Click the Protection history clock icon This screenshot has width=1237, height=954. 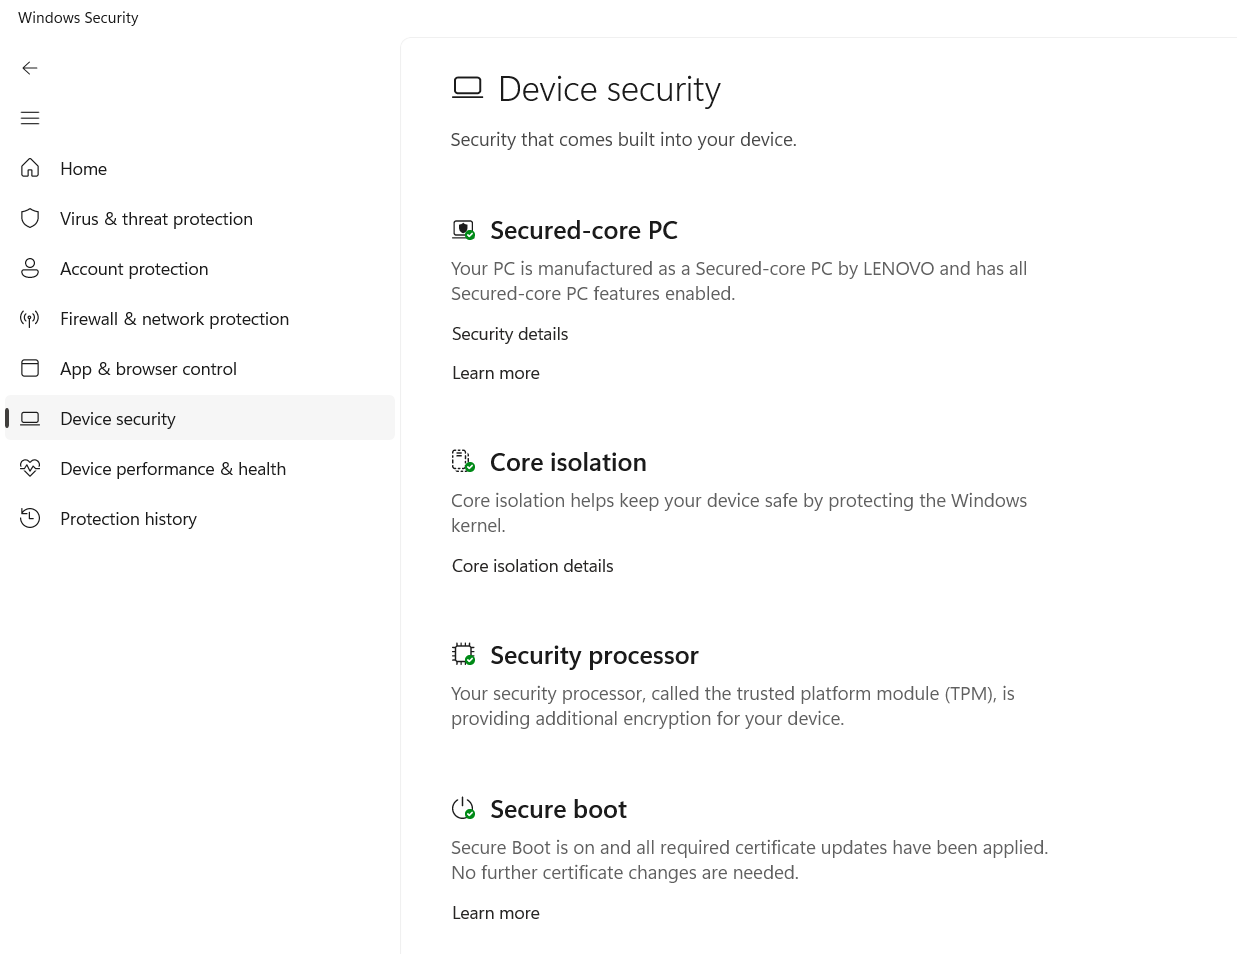click(30, 518)
